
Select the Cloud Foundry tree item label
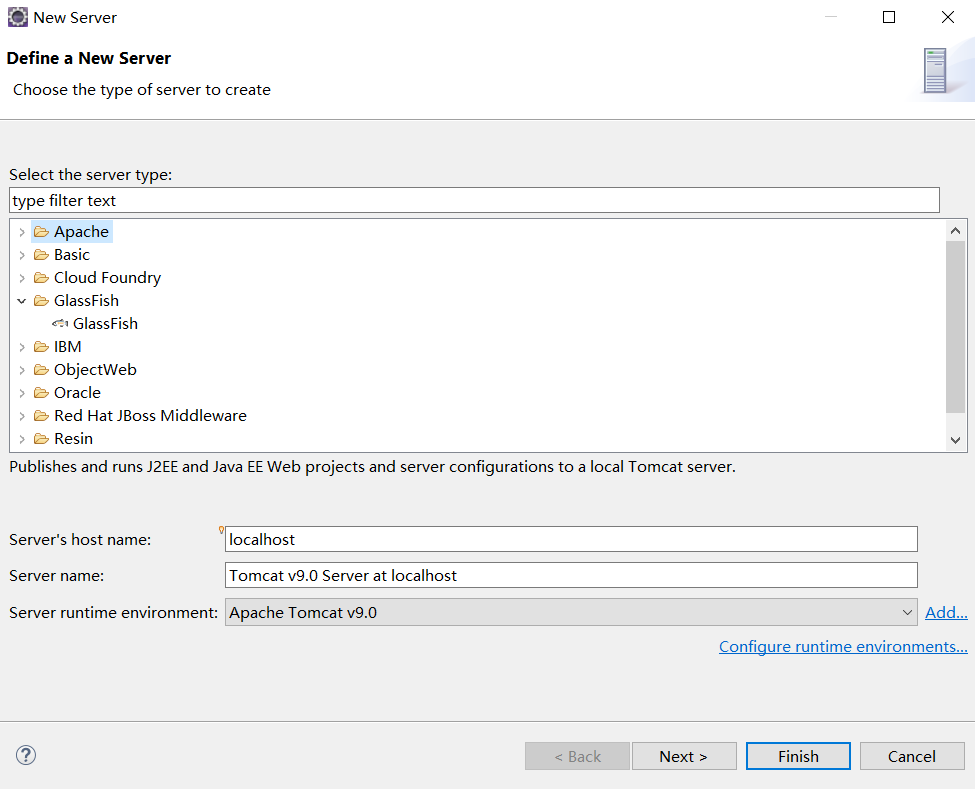click(x=108, y=278)
